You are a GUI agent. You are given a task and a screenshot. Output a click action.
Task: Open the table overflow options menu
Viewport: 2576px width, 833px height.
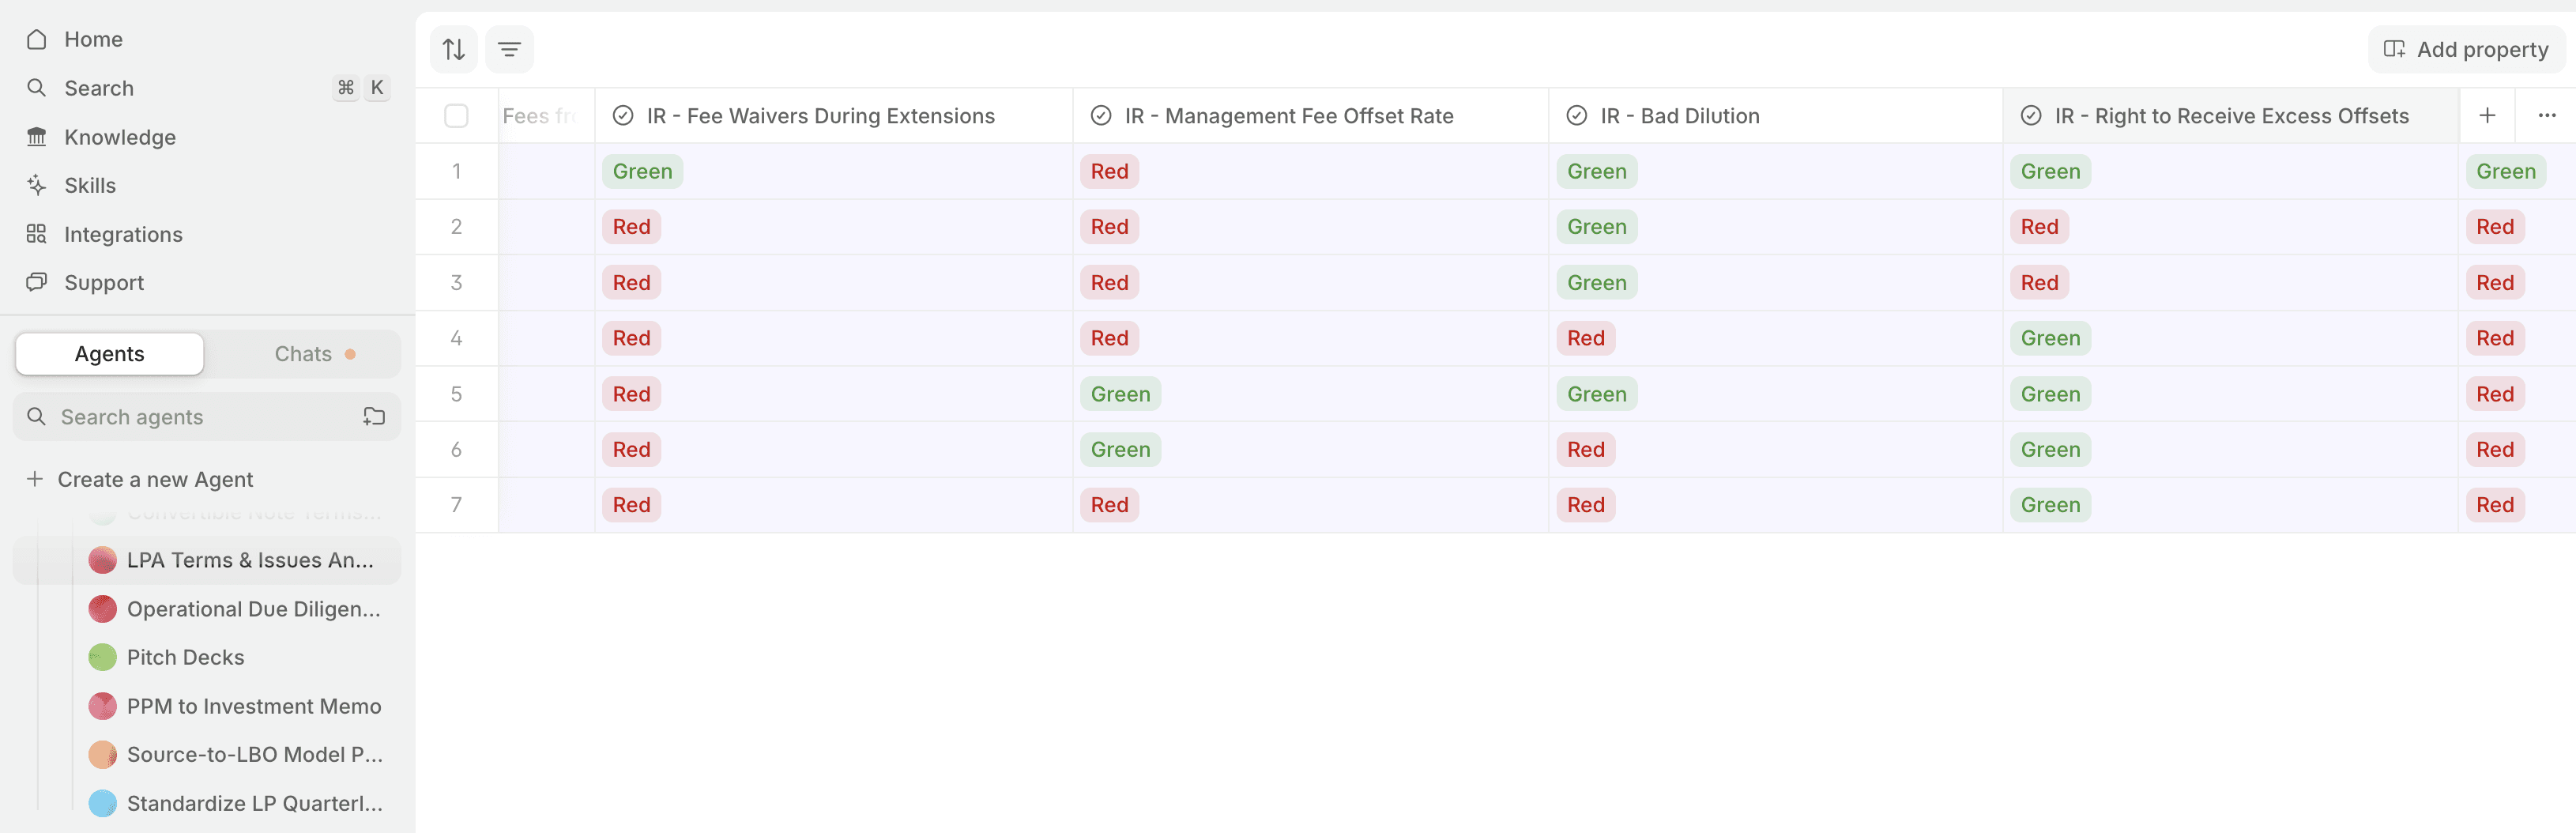tap(2546, 115)
